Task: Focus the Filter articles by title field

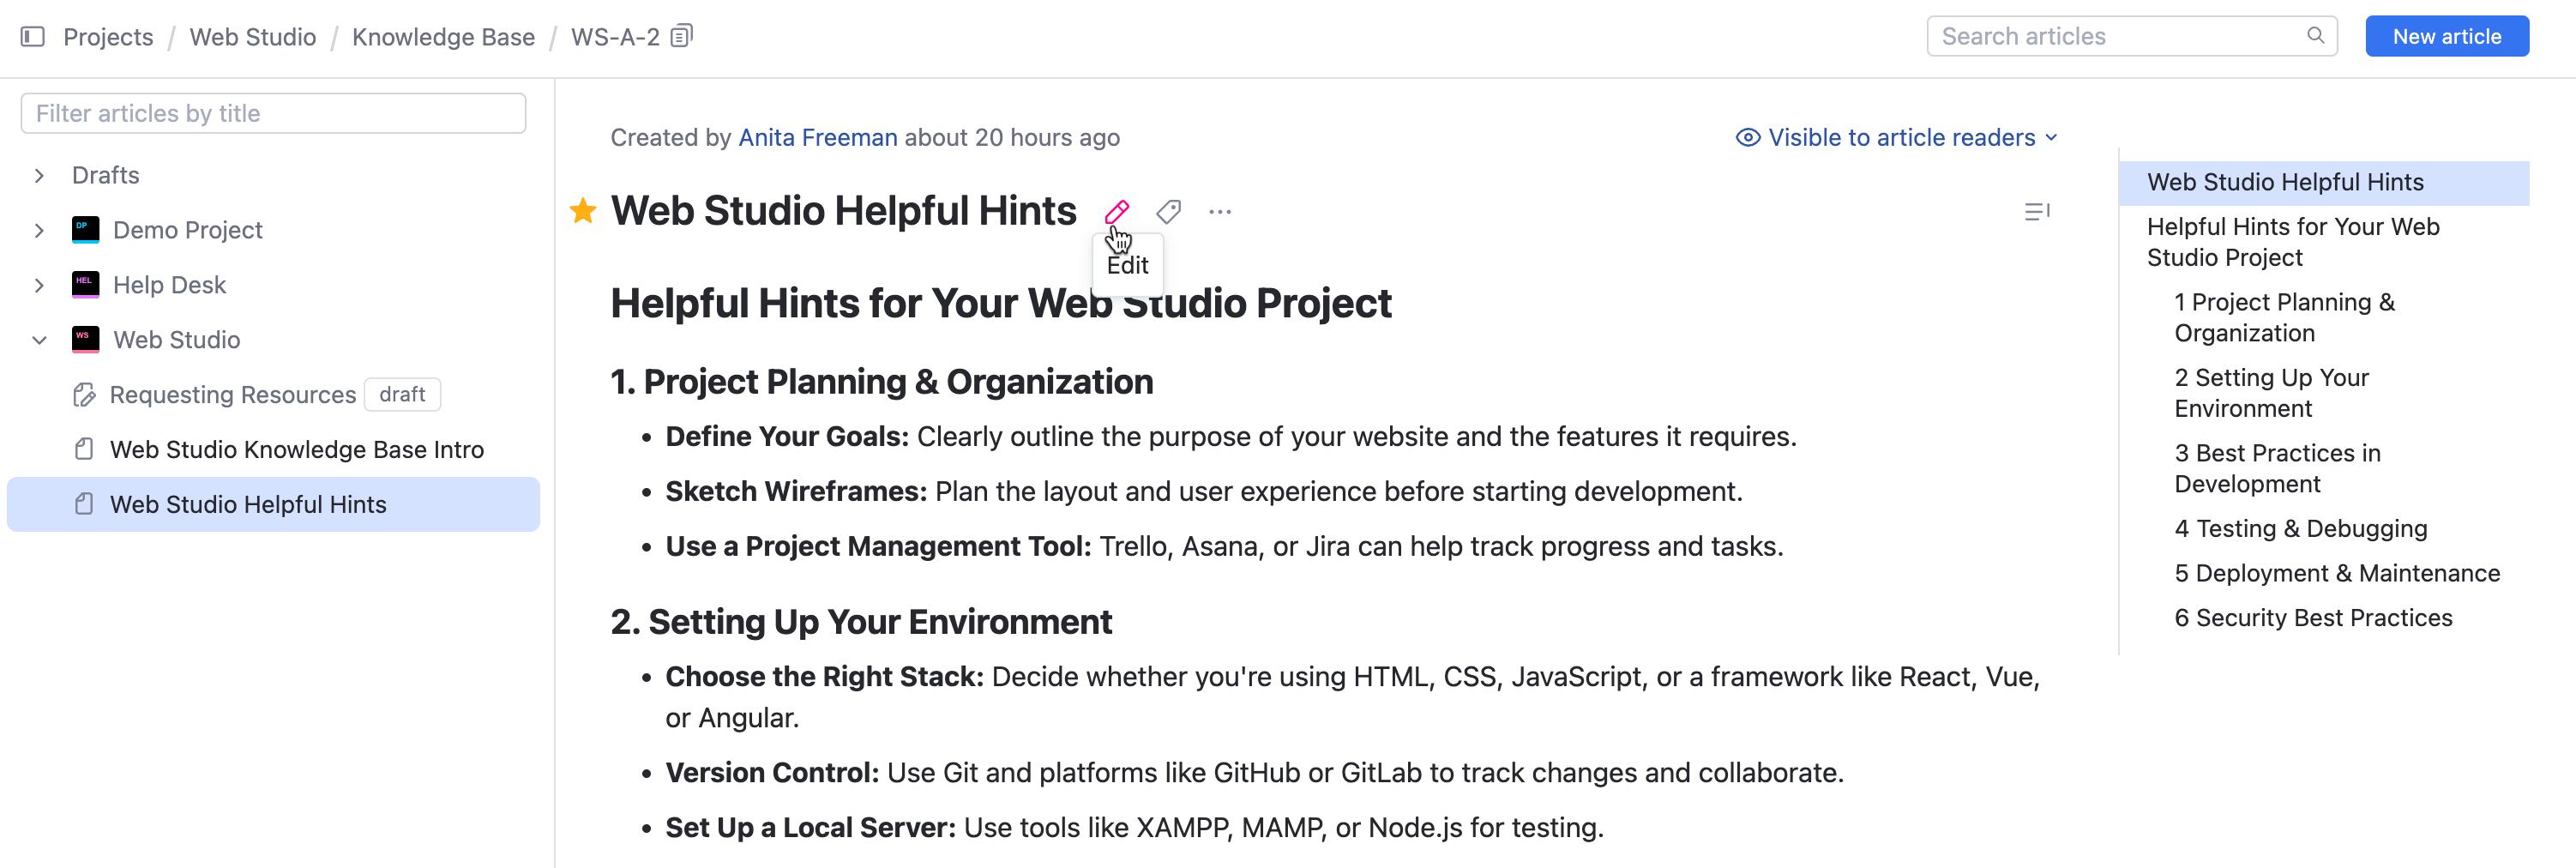Action: point(273,114)
